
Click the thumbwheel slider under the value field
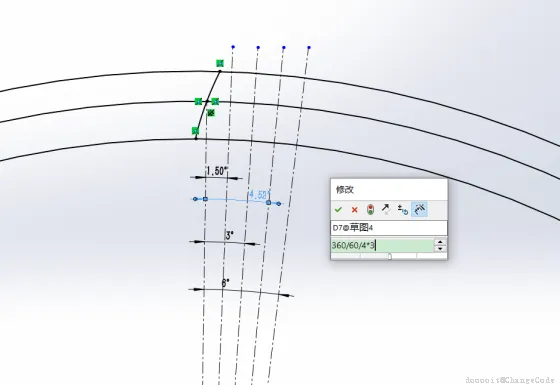click(389, 256)
